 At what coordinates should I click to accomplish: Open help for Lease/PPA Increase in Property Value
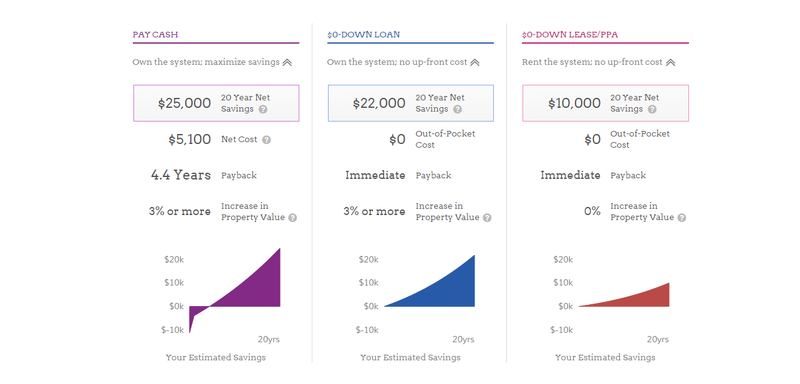click(x=682, y=218)
